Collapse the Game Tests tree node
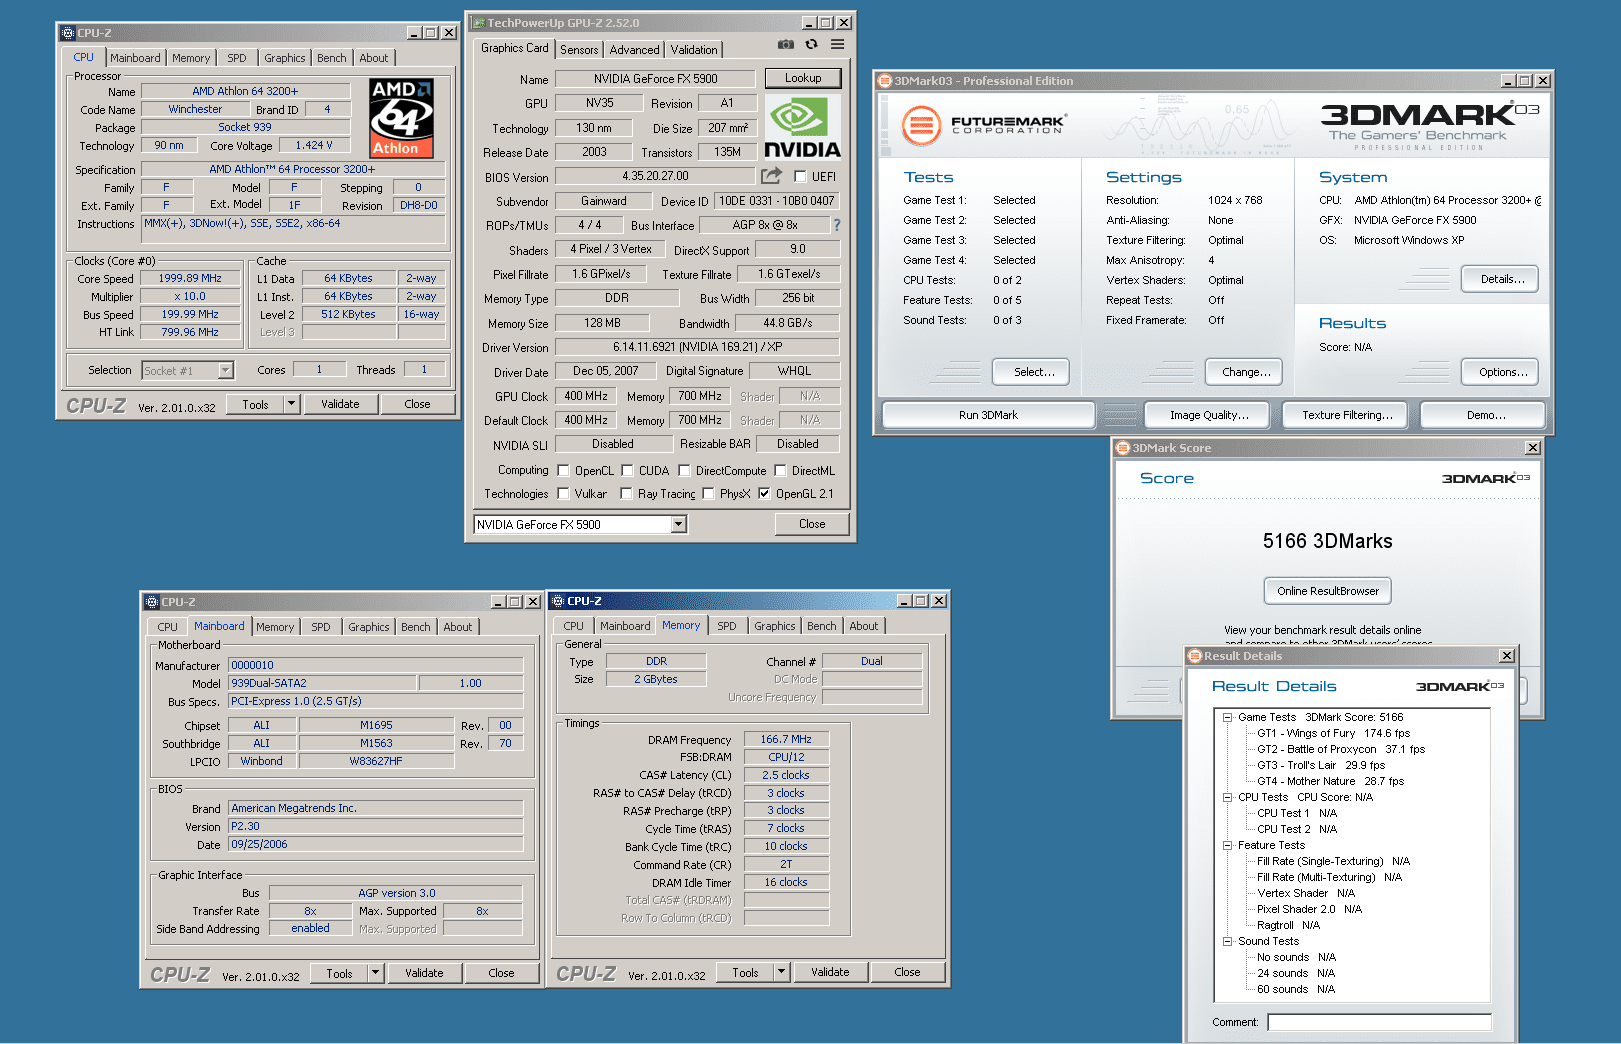Viewport: 1621px width, 1044px height. tap(1227, 717)
